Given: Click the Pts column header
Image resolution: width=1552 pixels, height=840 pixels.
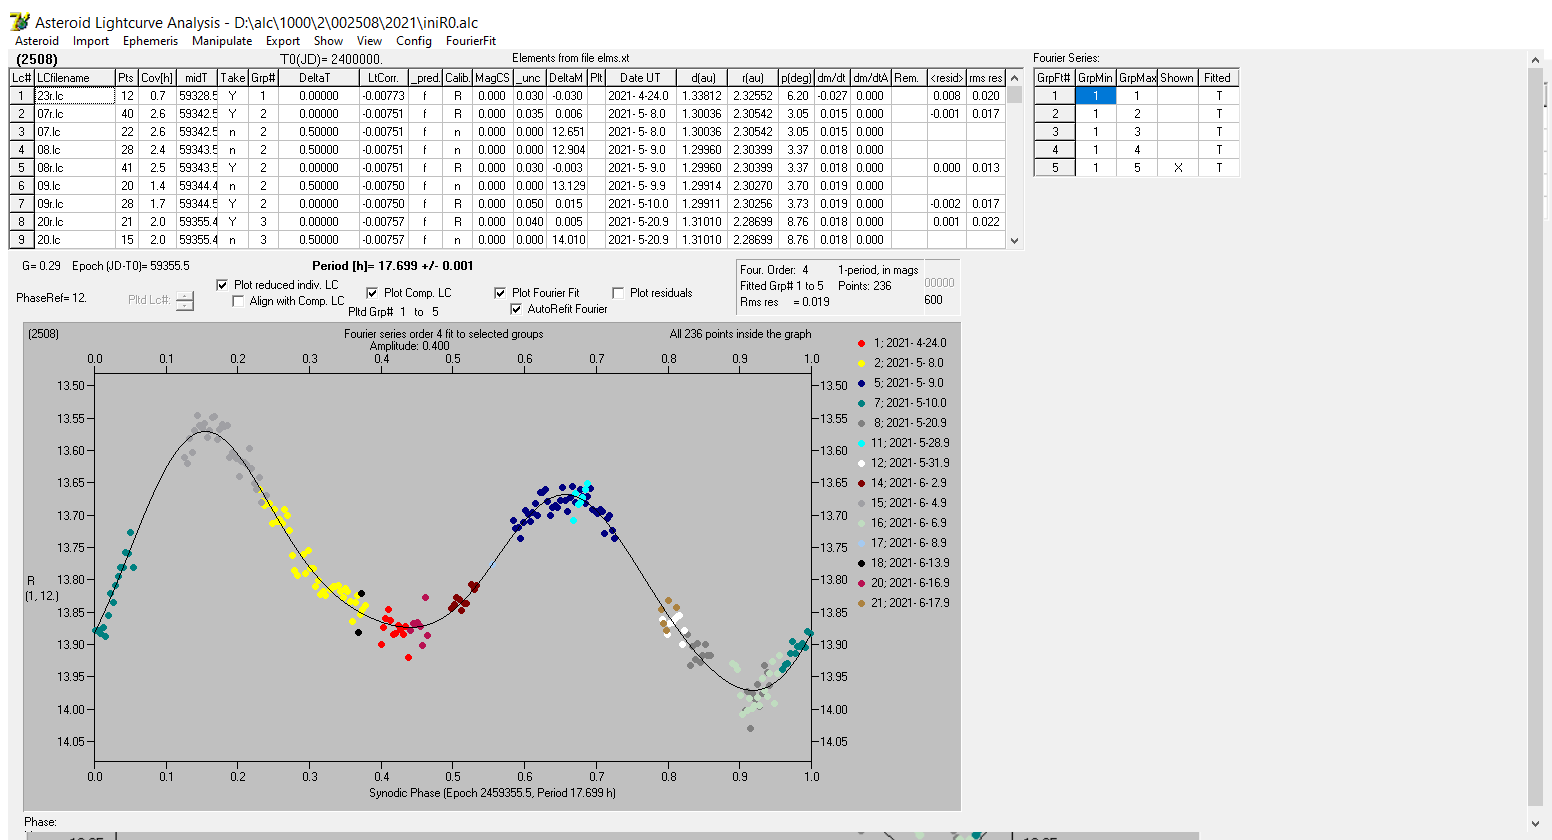Looking at the screenshot, I should [126, 78].
